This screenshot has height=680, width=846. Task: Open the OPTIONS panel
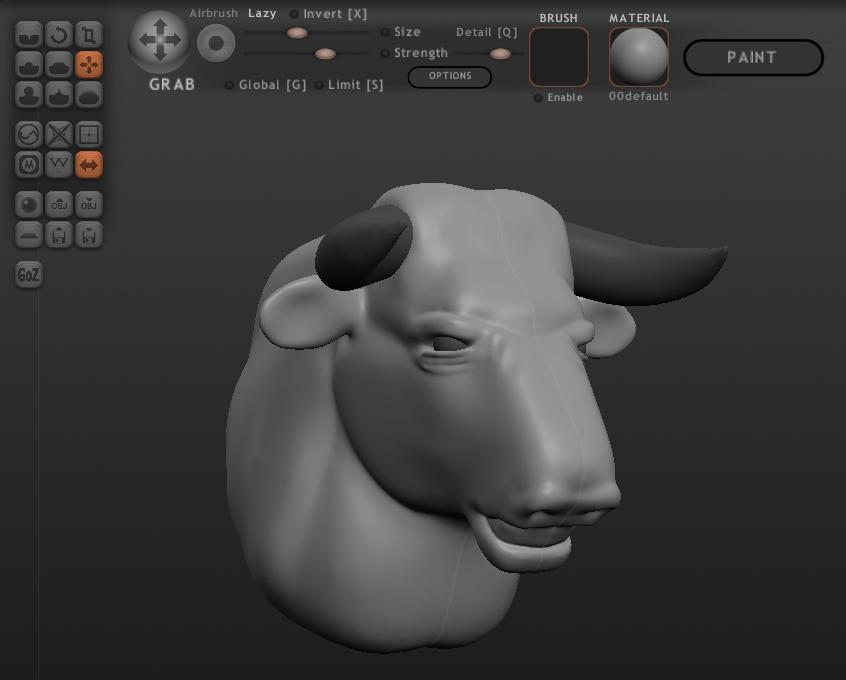(x=449, y=77)
